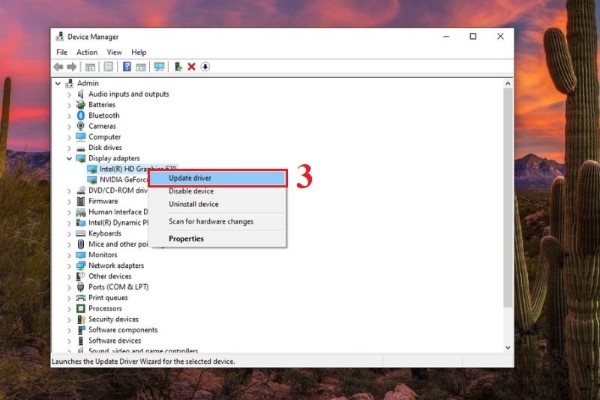Click the Back arrow toolbar icon
Image resolution: width=600 pixels, height=400 pixels.
tap(59, 67)
